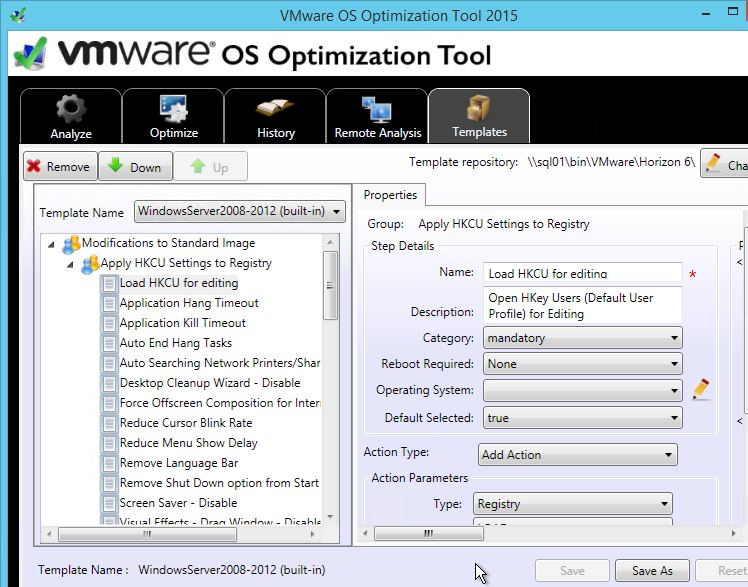
Task: Select Auto End Hang Tasks item
Action: (x=176, y=343)
